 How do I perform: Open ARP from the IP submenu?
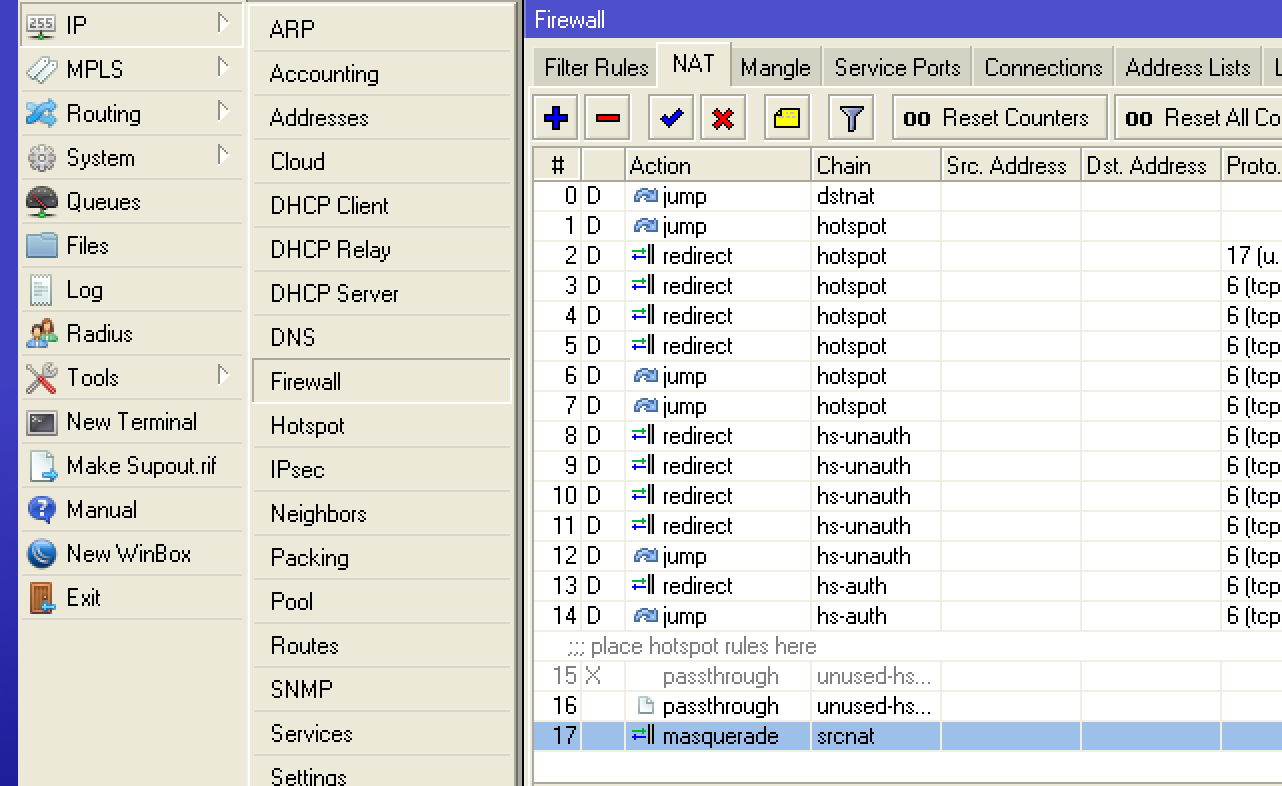[380, 30]
